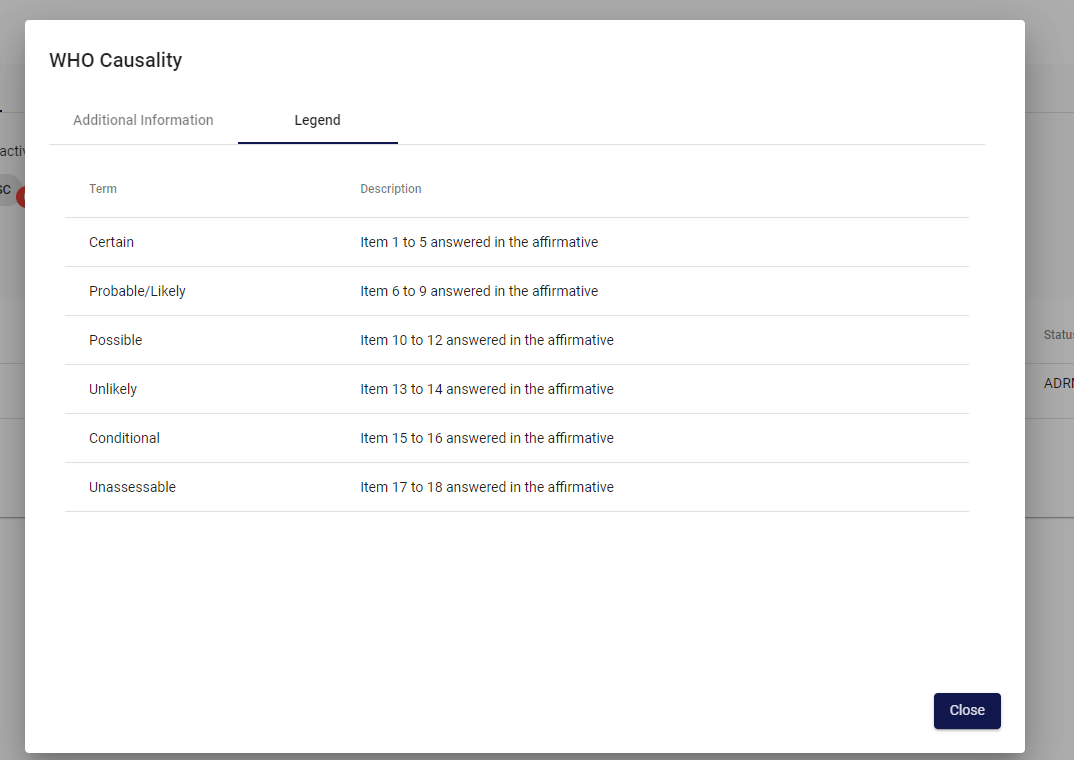The width and height of the screenshot is (1074, 760).
Task: Select the Certain term row
Action: pos(111,242)
